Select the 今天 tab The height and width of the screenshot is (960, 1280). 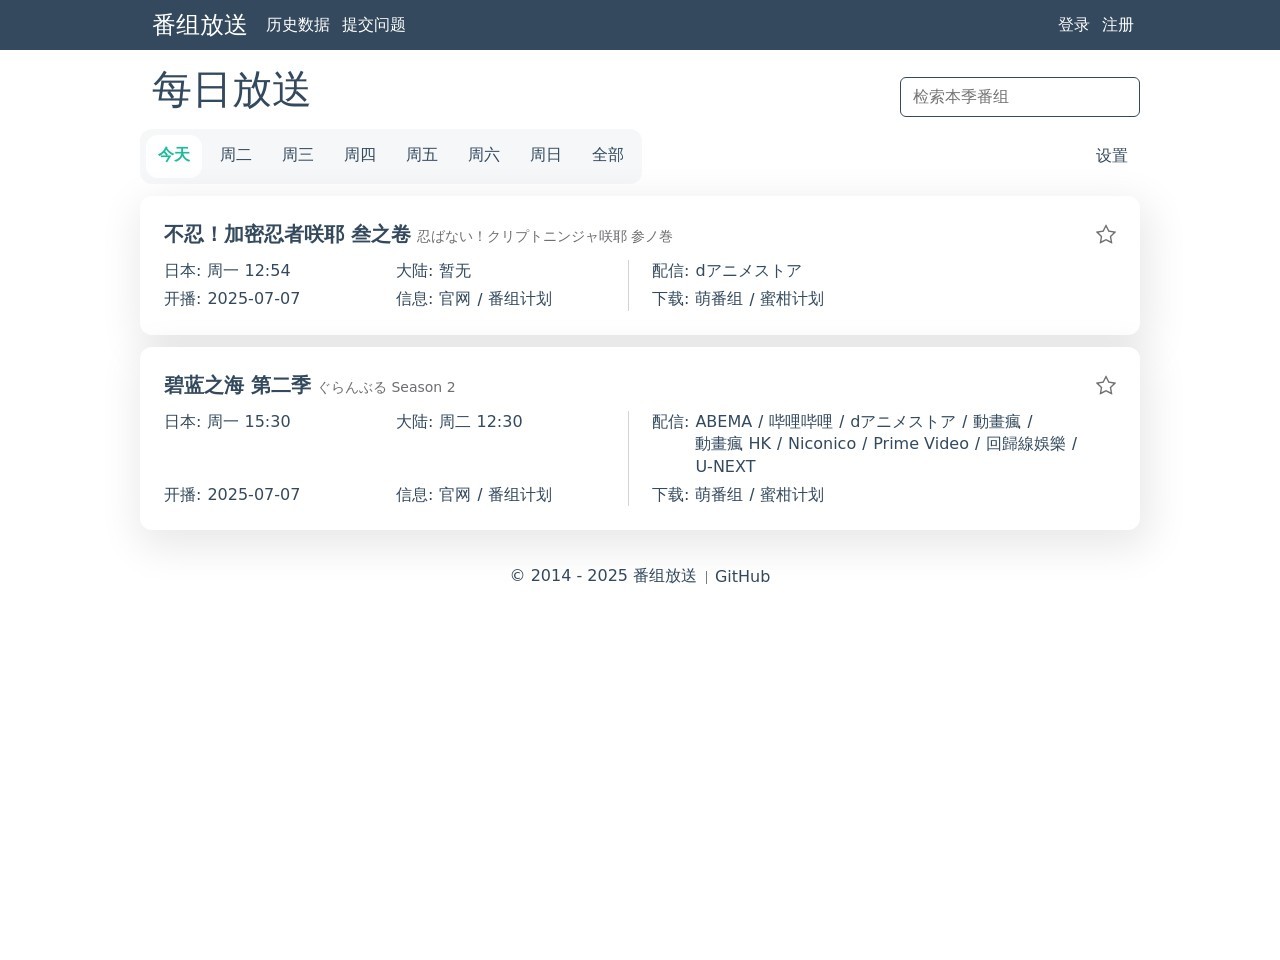[x=174, y=155]
